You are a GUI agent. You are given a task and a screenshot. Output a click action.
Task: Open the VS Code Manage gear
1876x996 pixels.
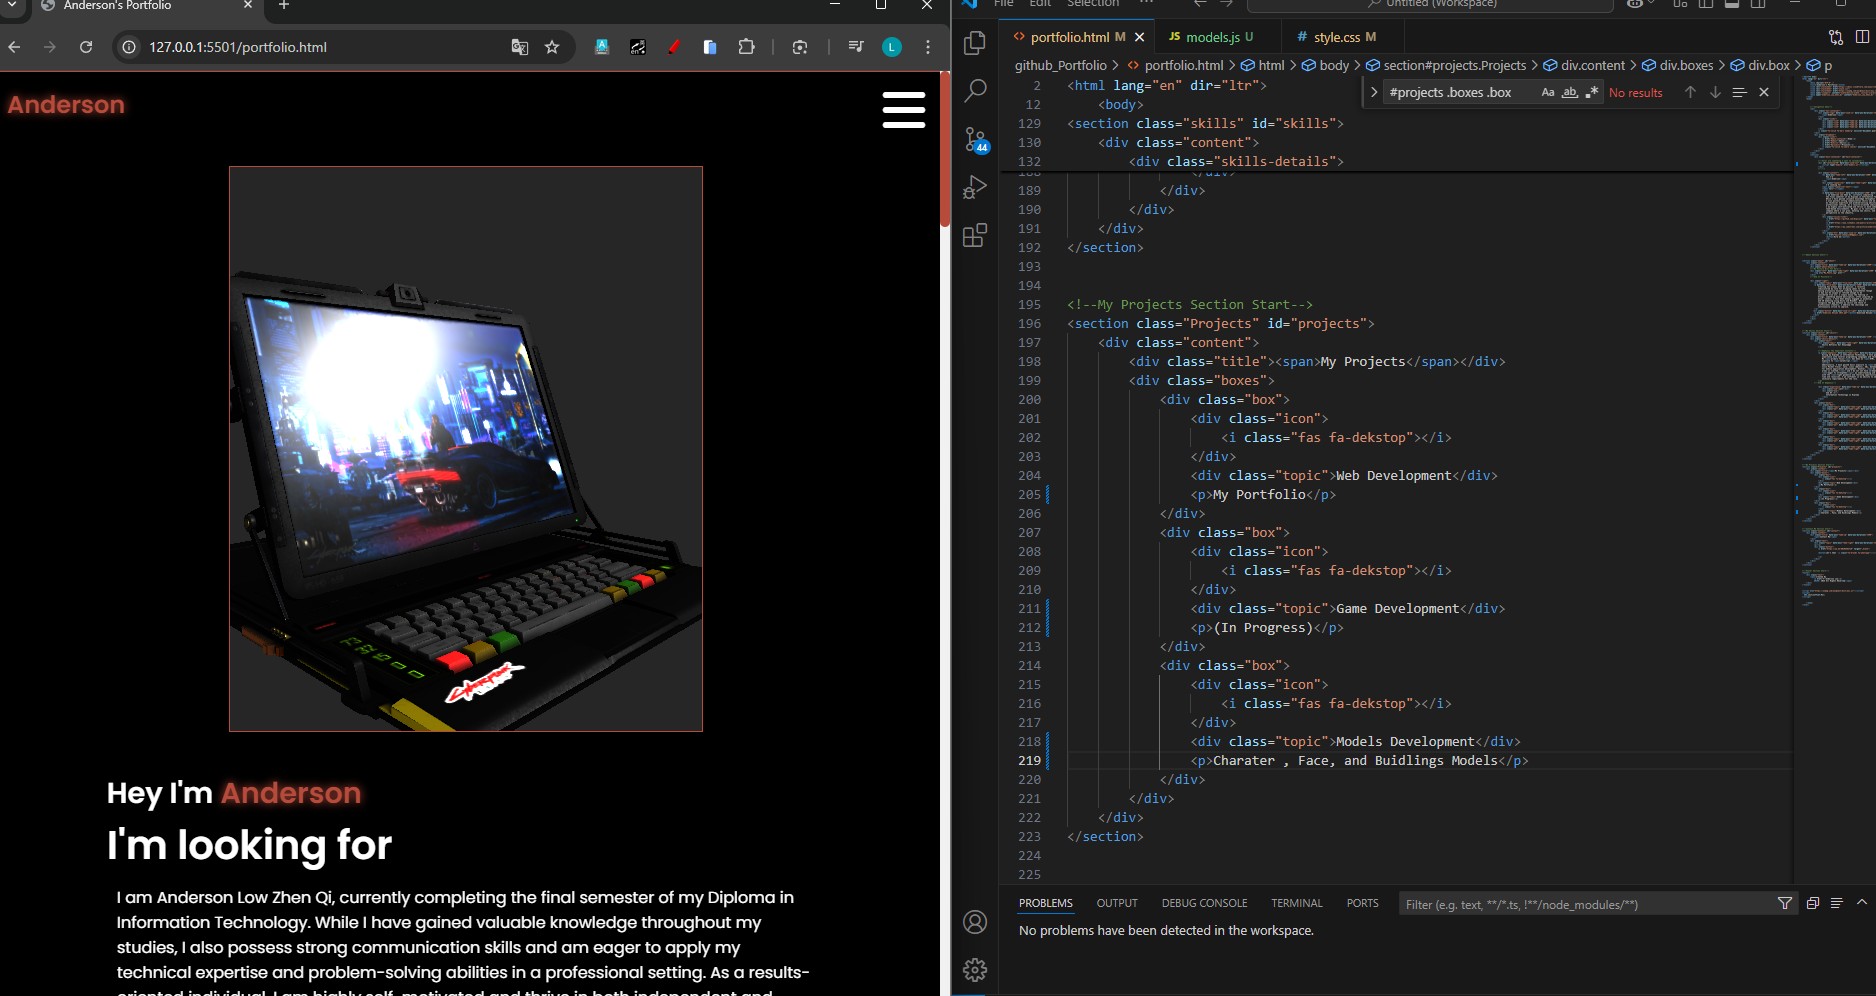click(975, 969)
